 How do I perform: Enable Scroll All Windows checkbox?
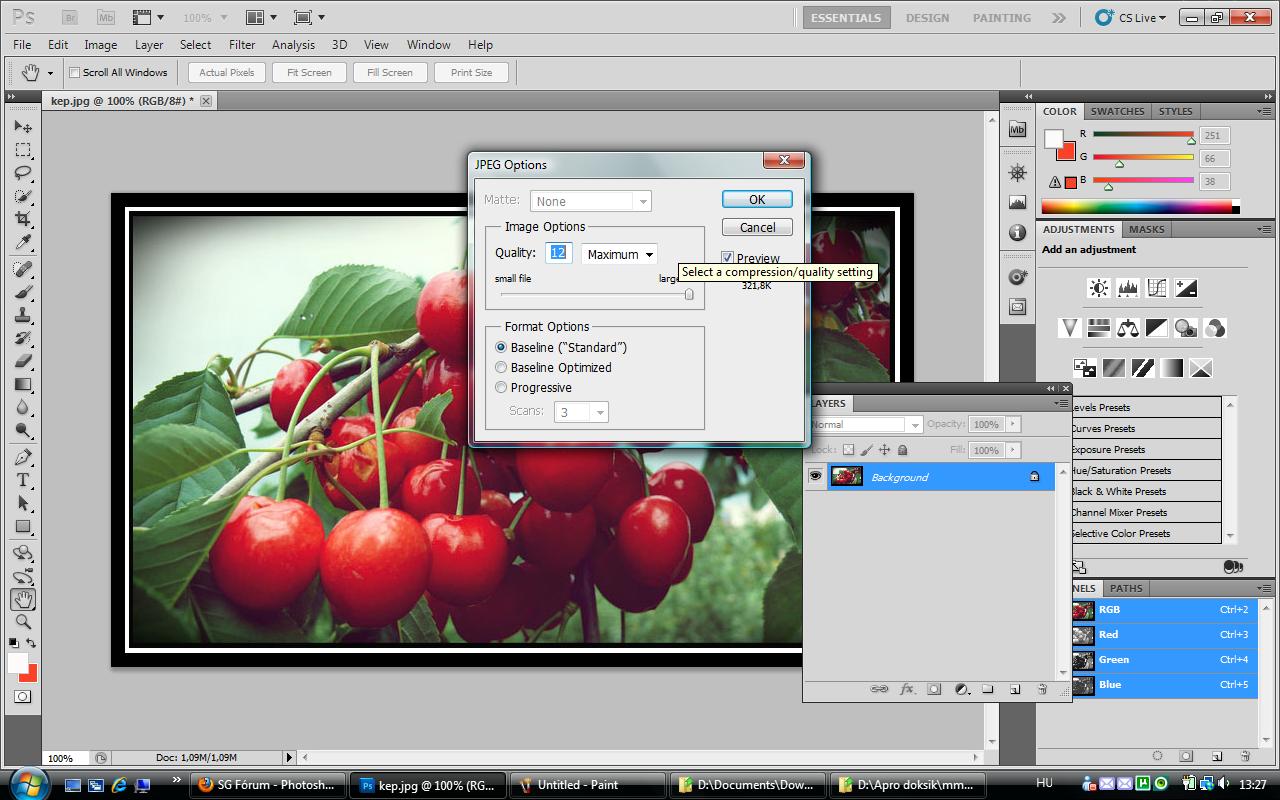75,73
